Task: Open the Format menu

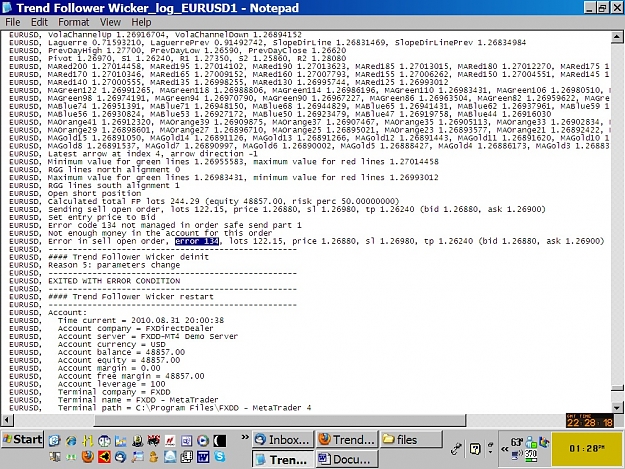Action: click(x=74, y=22)
